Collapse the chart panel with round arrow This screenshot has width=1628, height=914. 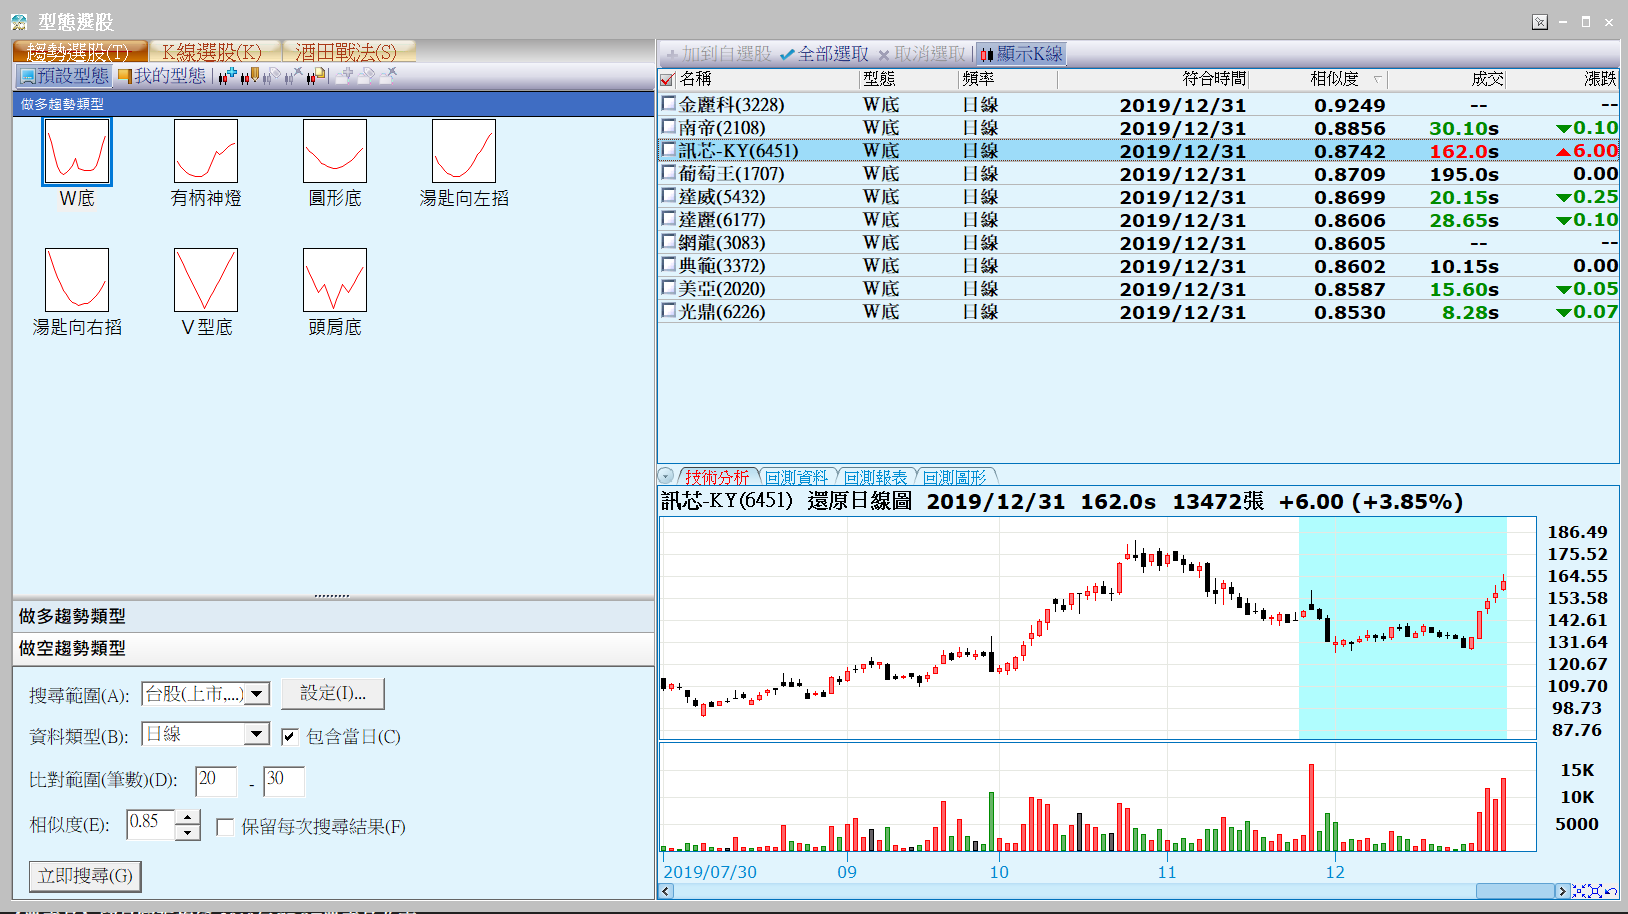click(666, 477)
